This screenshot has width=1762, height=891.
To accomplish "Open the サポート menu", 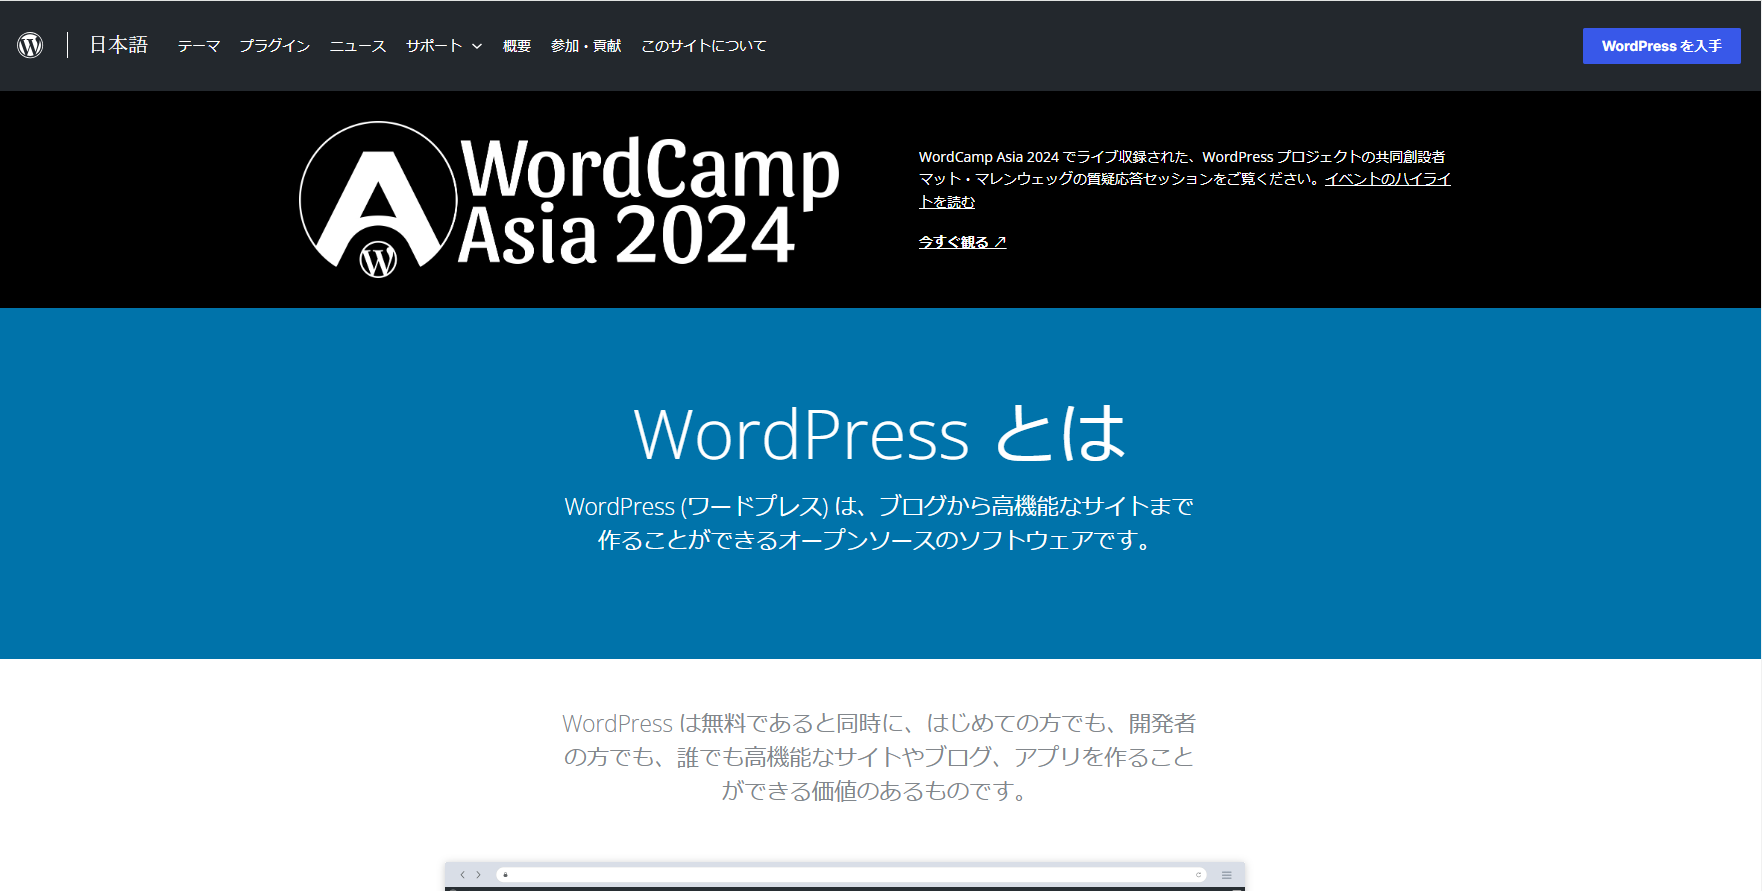I will coord(434,46).
